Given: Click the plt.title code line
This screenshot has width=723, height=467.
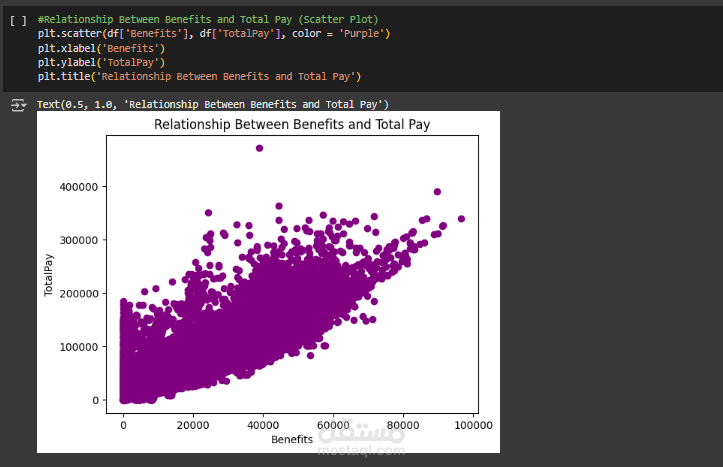Looking at the screenshot, I should (x=199, y=77).
